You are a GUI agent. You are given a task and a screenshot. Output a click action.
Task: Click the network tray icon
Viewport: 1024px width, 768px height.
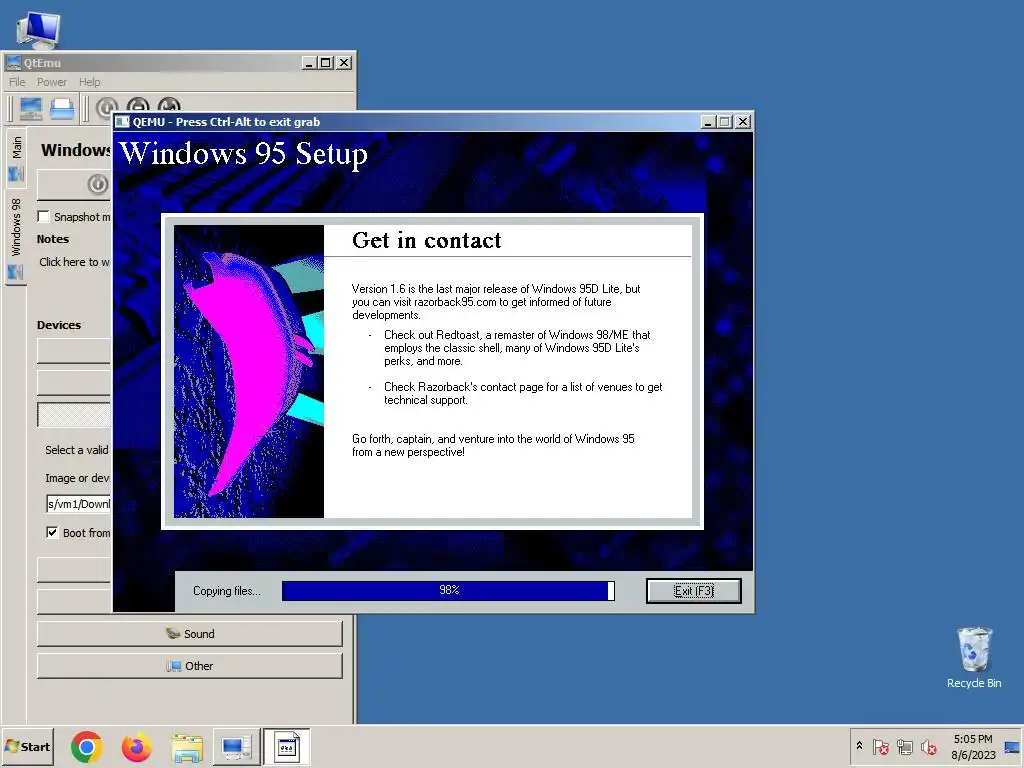click(x=904, y=746)
